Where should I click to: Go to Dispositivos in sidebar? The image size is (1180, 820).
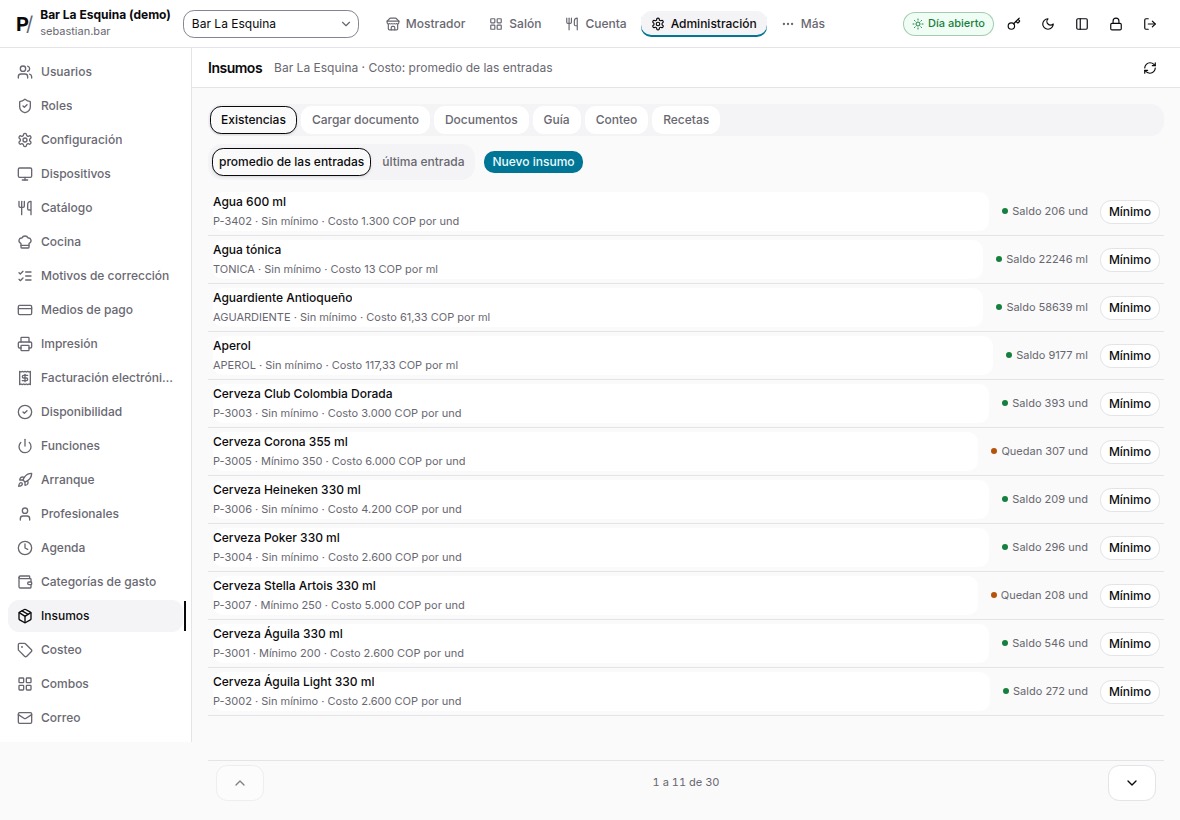point(96,174)
